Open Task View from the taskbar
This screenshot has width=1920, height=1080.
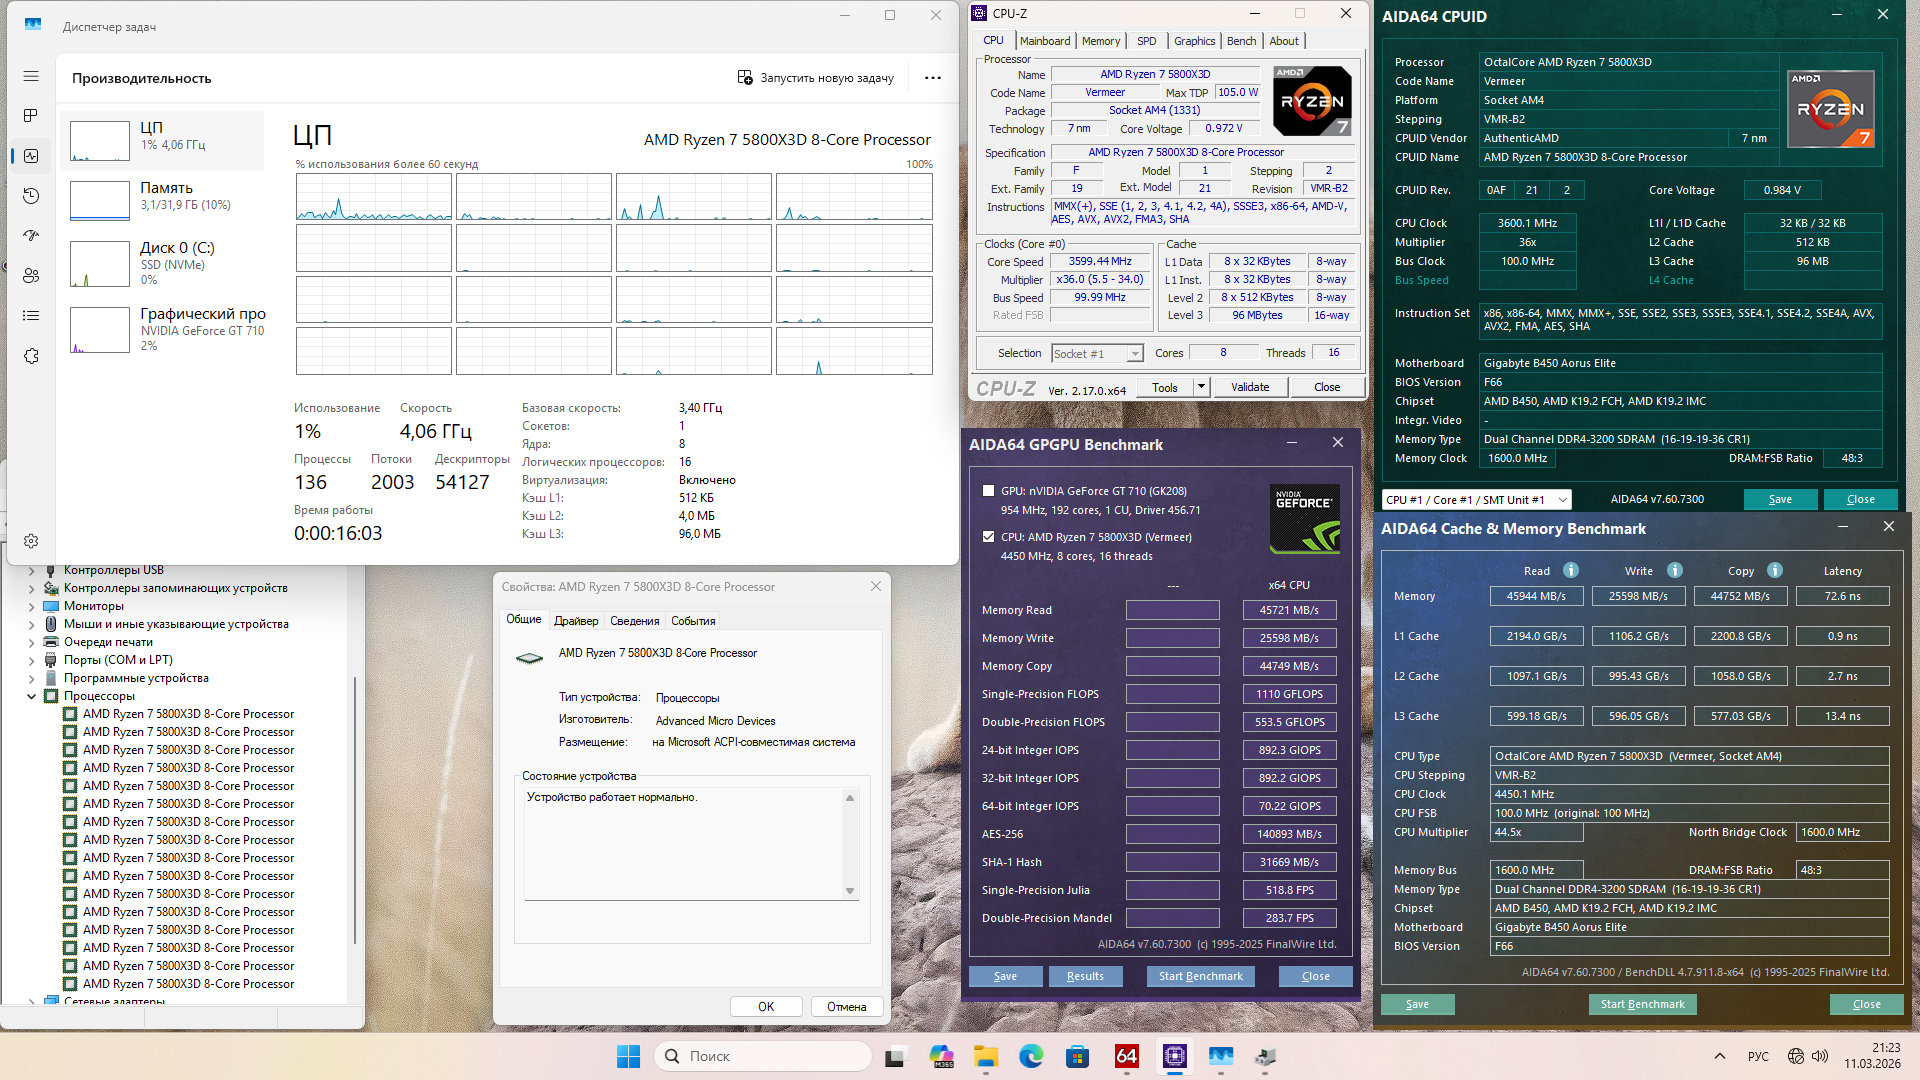(x=894, y=1056)
